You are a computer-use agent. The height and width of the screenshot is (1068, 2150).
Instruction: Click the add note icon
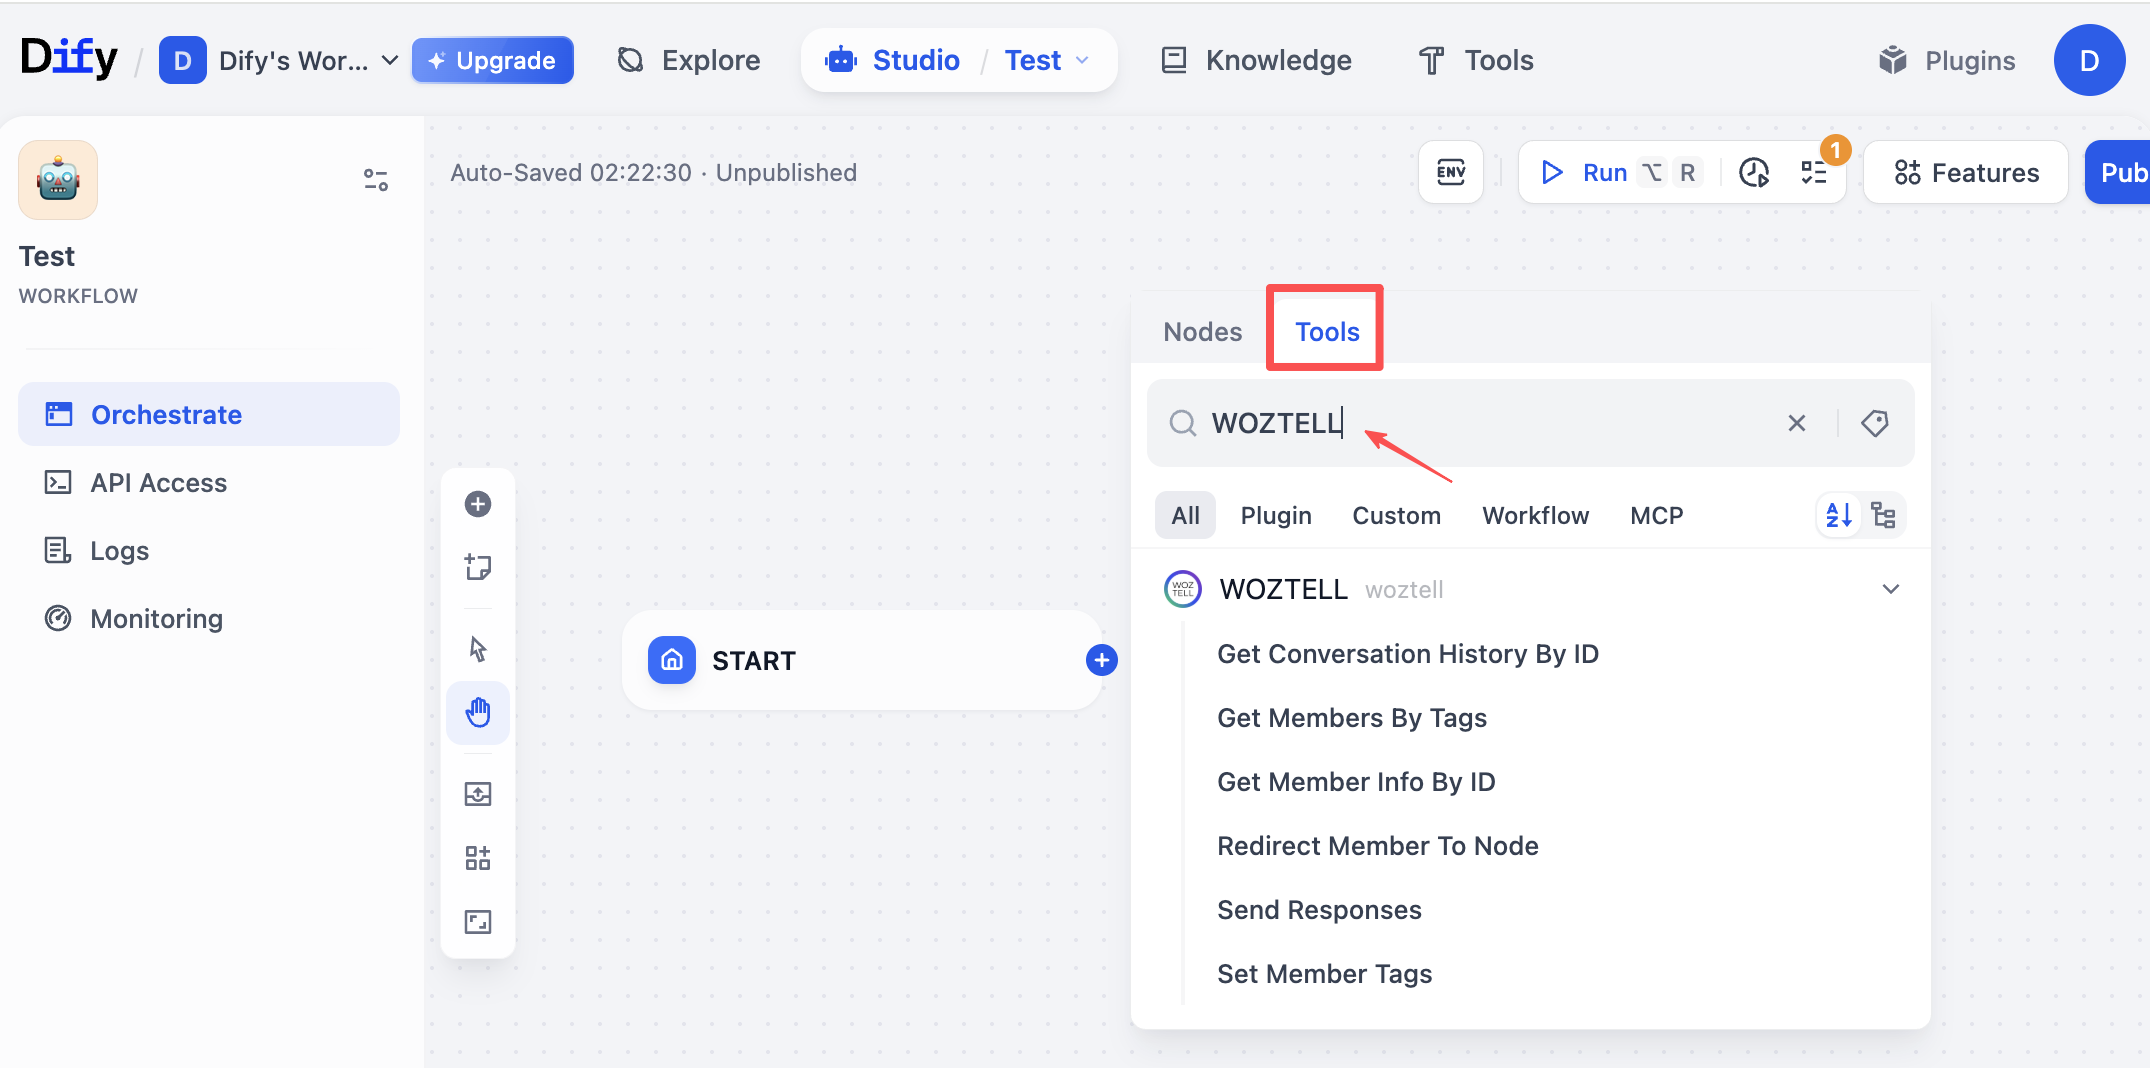(478, 567)
